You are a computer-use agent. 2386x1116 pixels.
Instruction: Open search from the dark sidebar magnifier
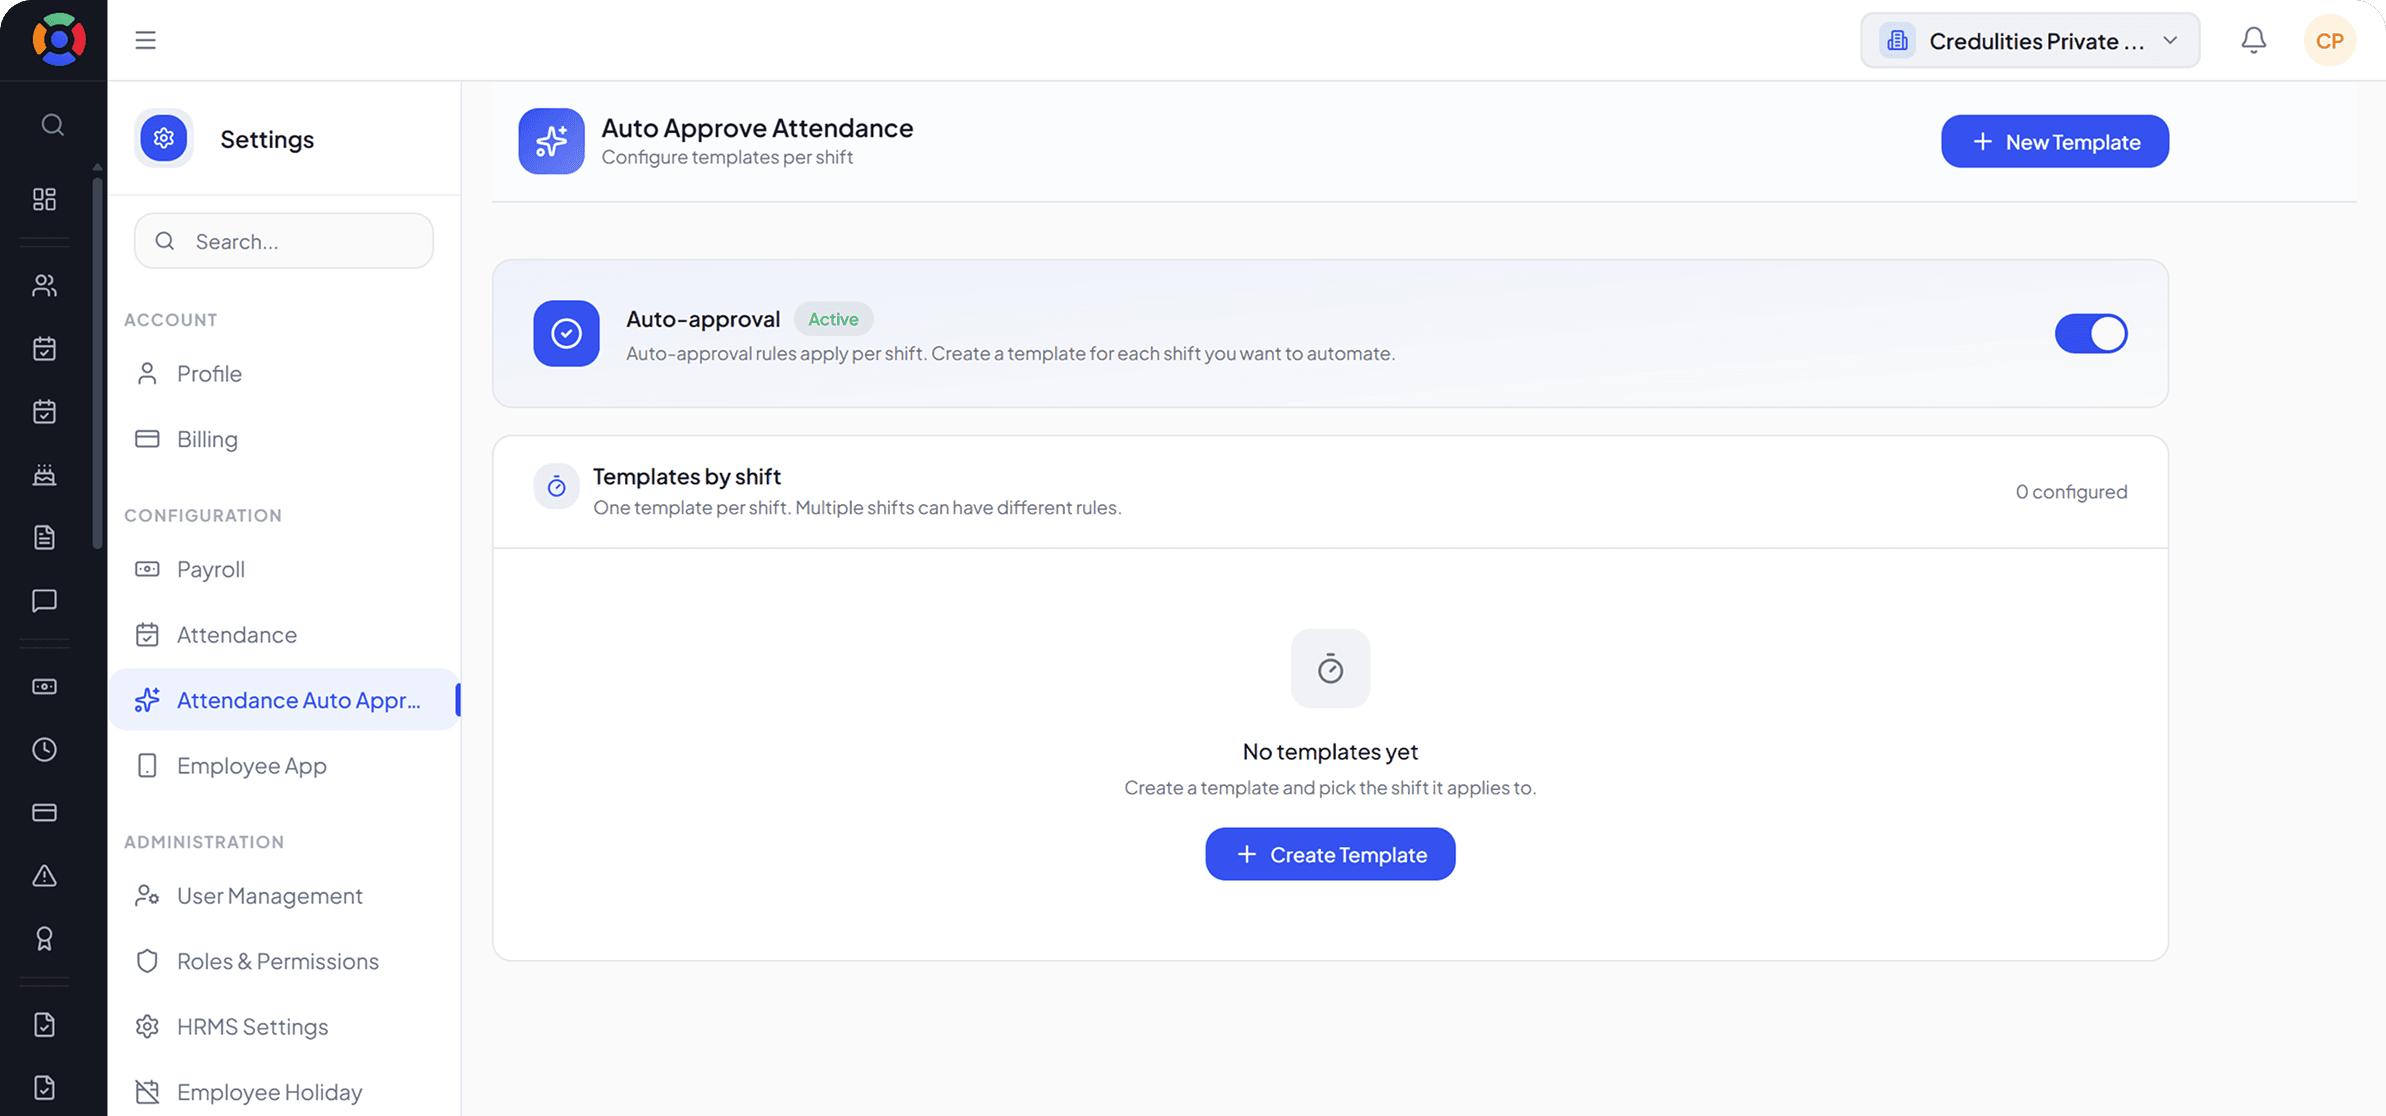click(53, 125)
